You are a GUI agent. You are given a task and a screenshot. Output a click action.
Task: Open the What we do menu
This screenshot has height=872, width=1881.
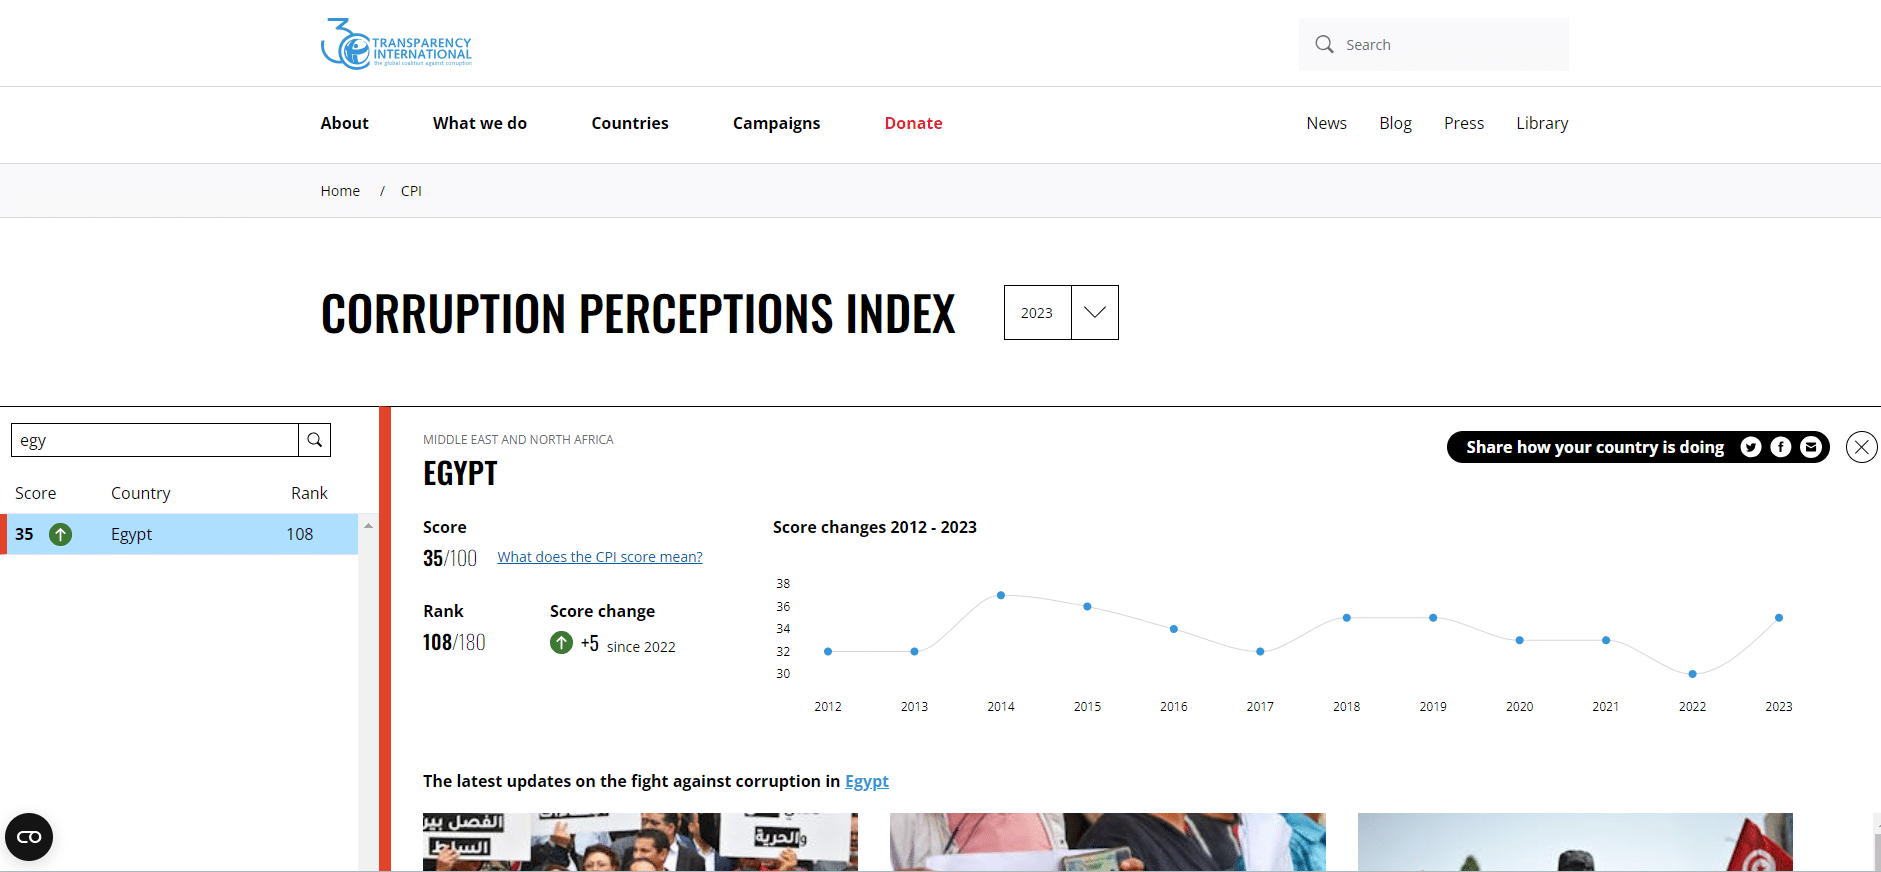click(x=479, y=123)
